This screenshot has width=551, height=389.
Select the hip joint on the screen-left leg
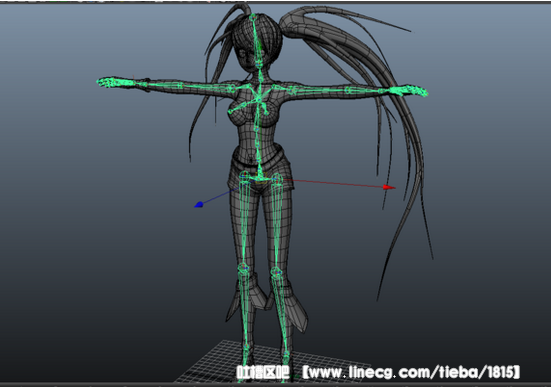(244, 175)
